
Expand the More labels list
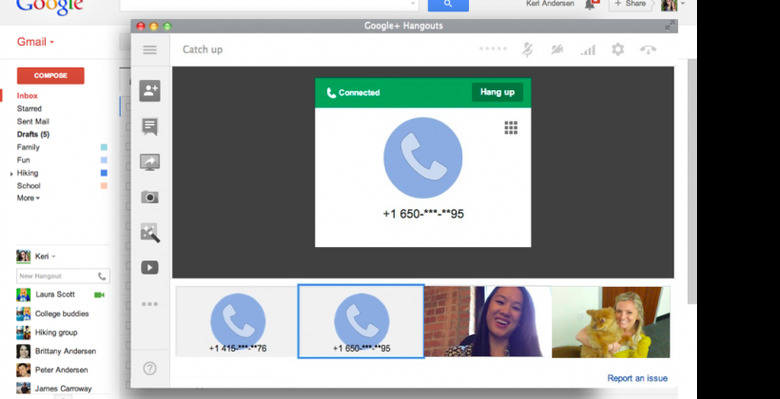(28, 198)
